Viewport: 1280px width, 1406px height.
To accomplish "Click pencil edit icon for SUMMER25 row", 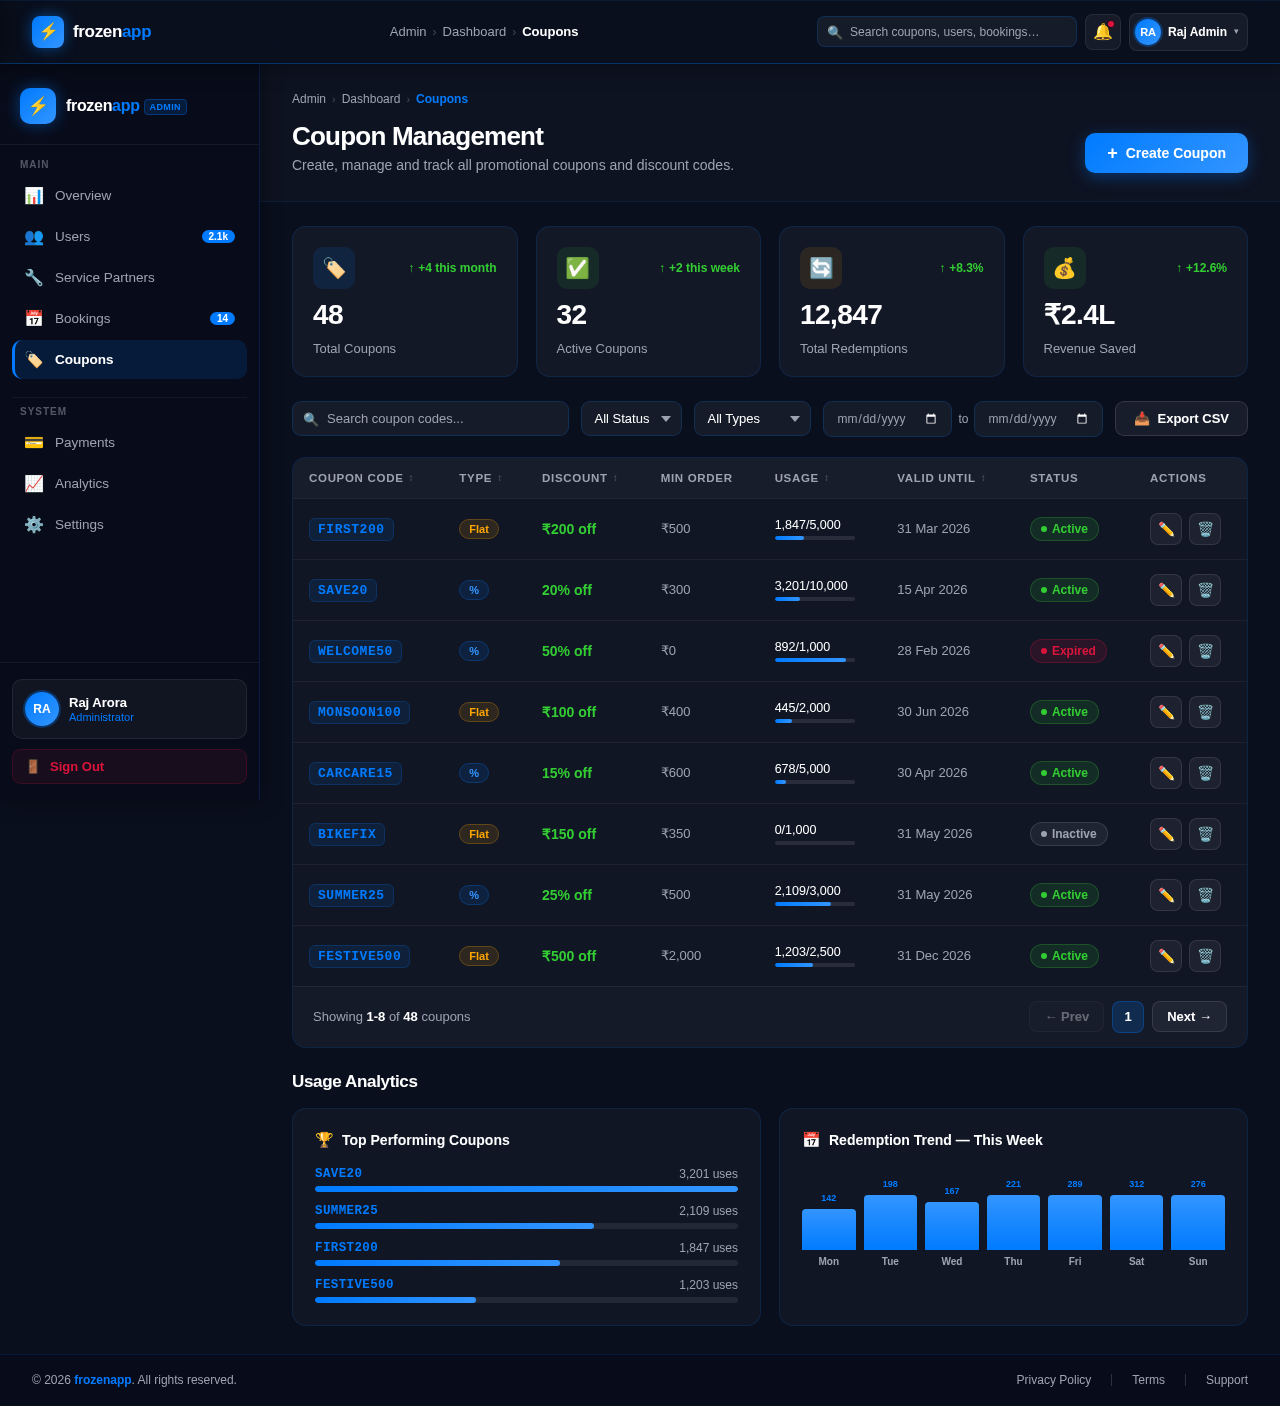I will coord(1165,895).
